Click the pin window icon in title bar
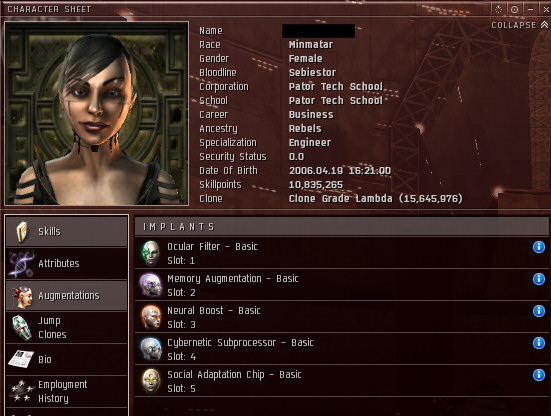 point(514,9)
